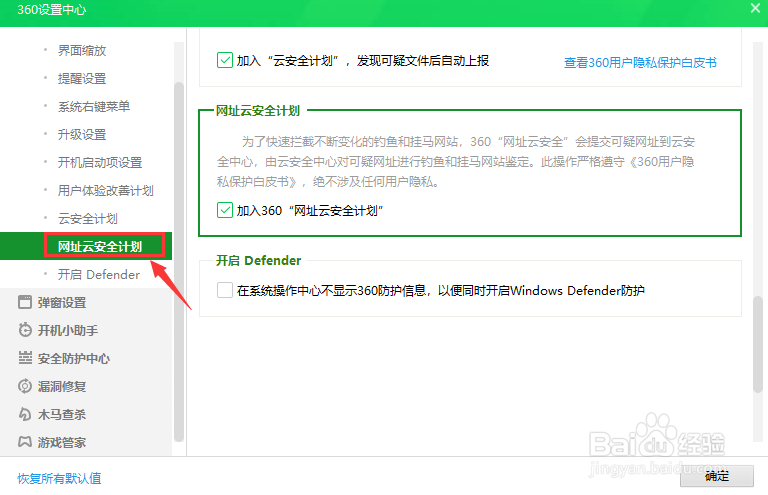Click 恢复所有默认值 link

(59, 478)
